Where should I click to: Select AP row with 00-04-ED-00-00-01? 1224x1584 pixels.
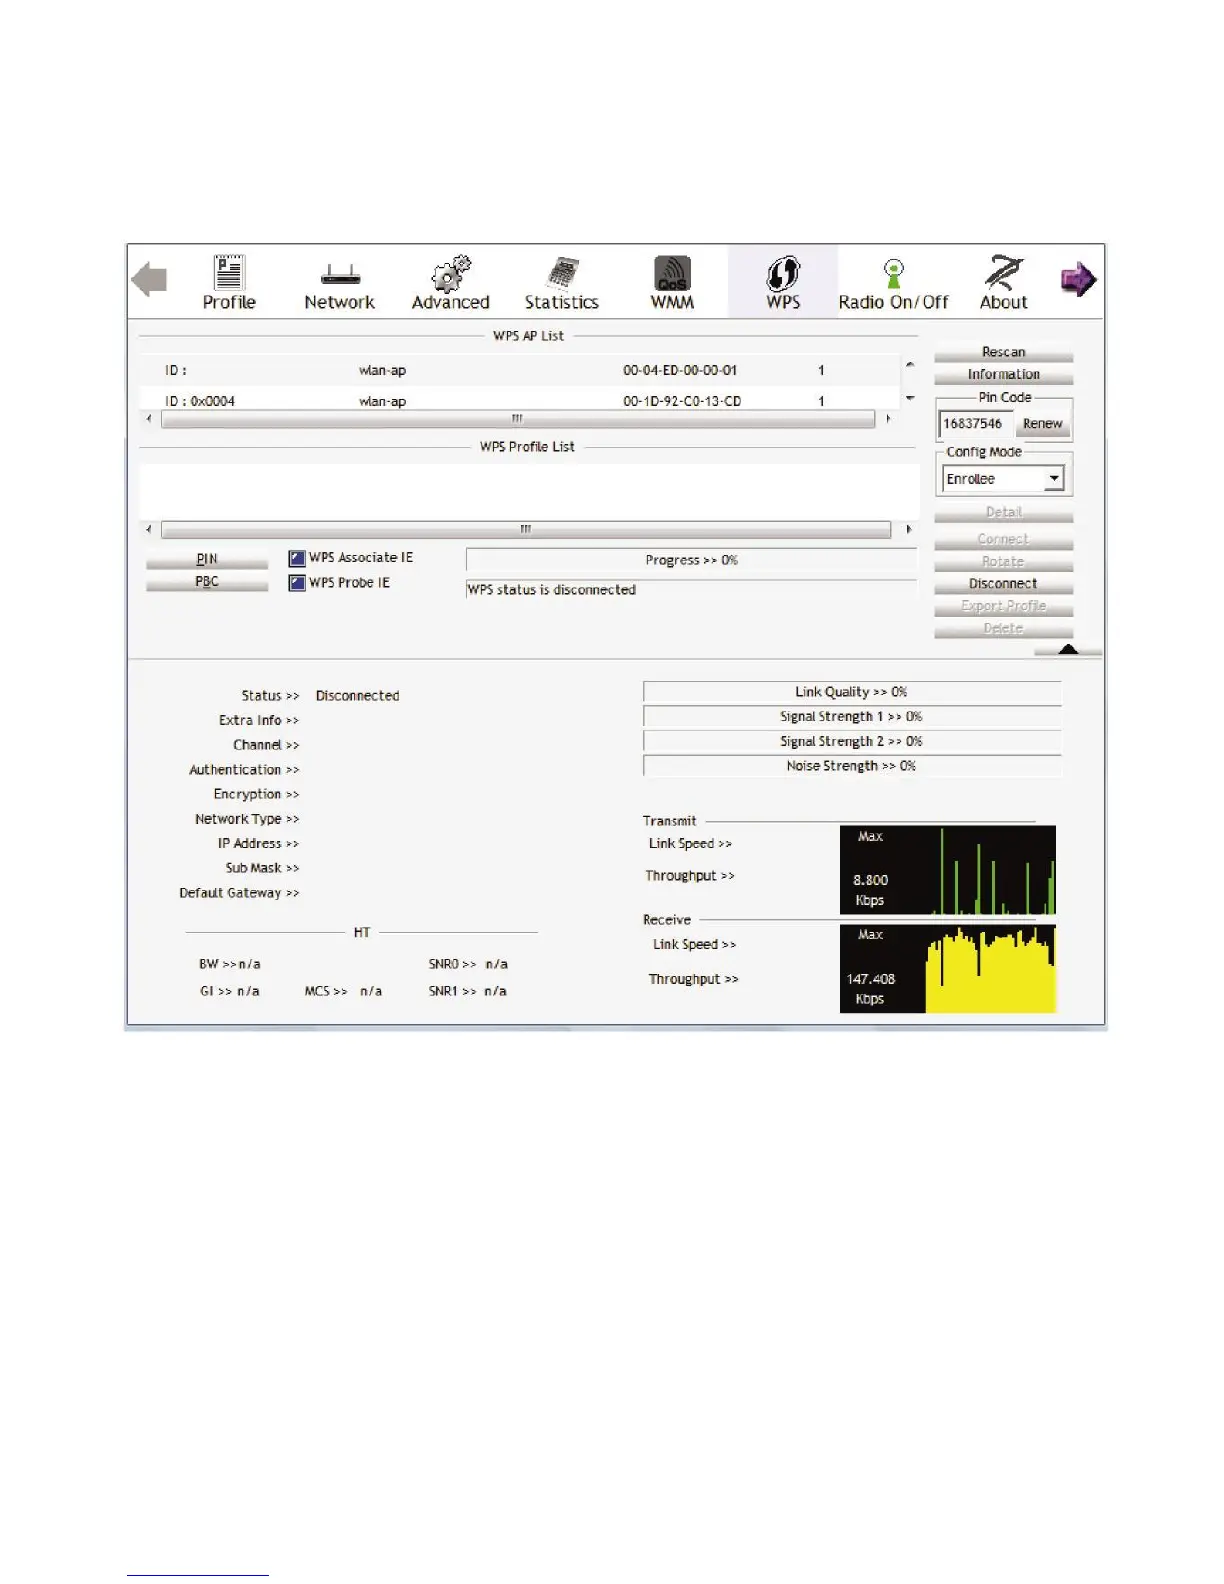(519, 370)
